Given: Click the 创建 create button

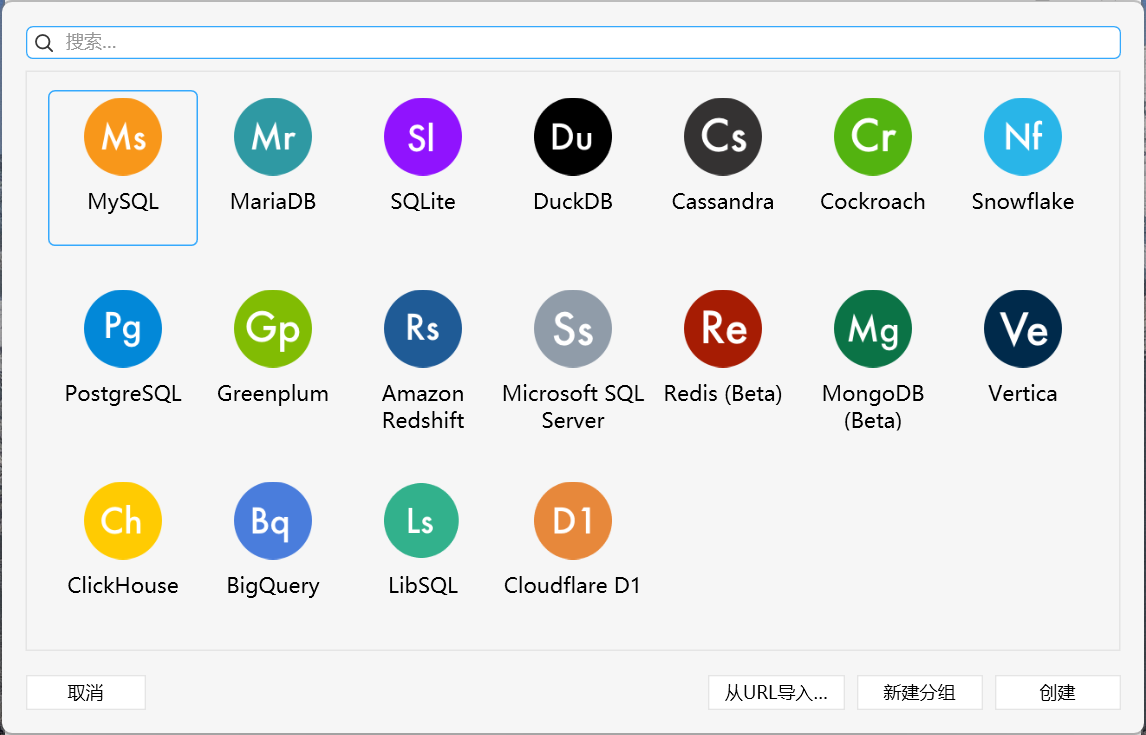Looking at the screenshot, I should 1058,693.
